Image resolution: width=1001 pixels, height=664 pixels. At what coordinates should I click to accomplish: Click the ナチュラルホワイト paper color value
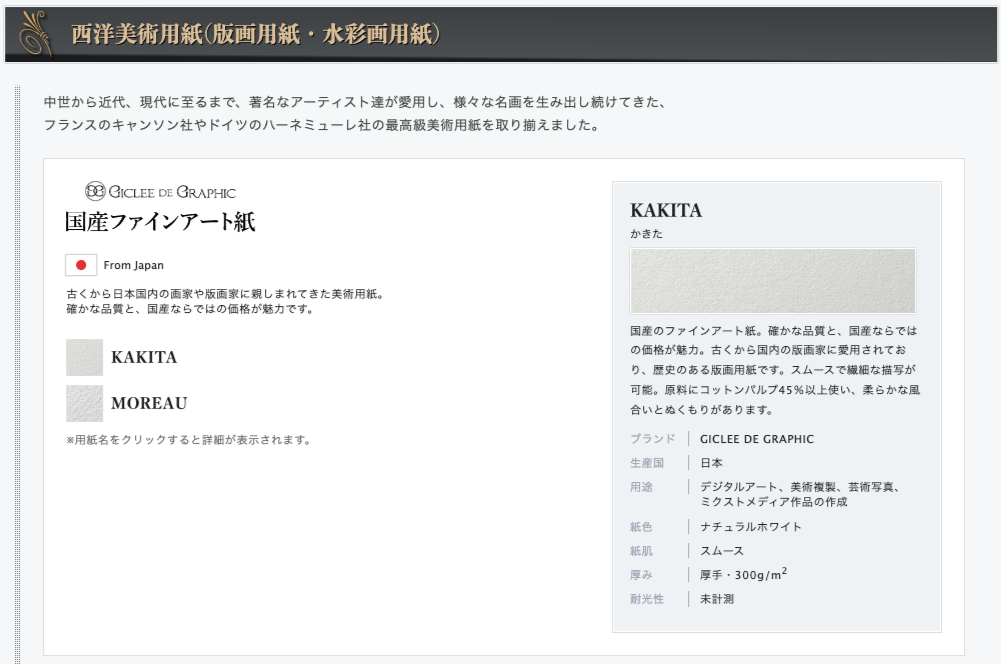751,527
